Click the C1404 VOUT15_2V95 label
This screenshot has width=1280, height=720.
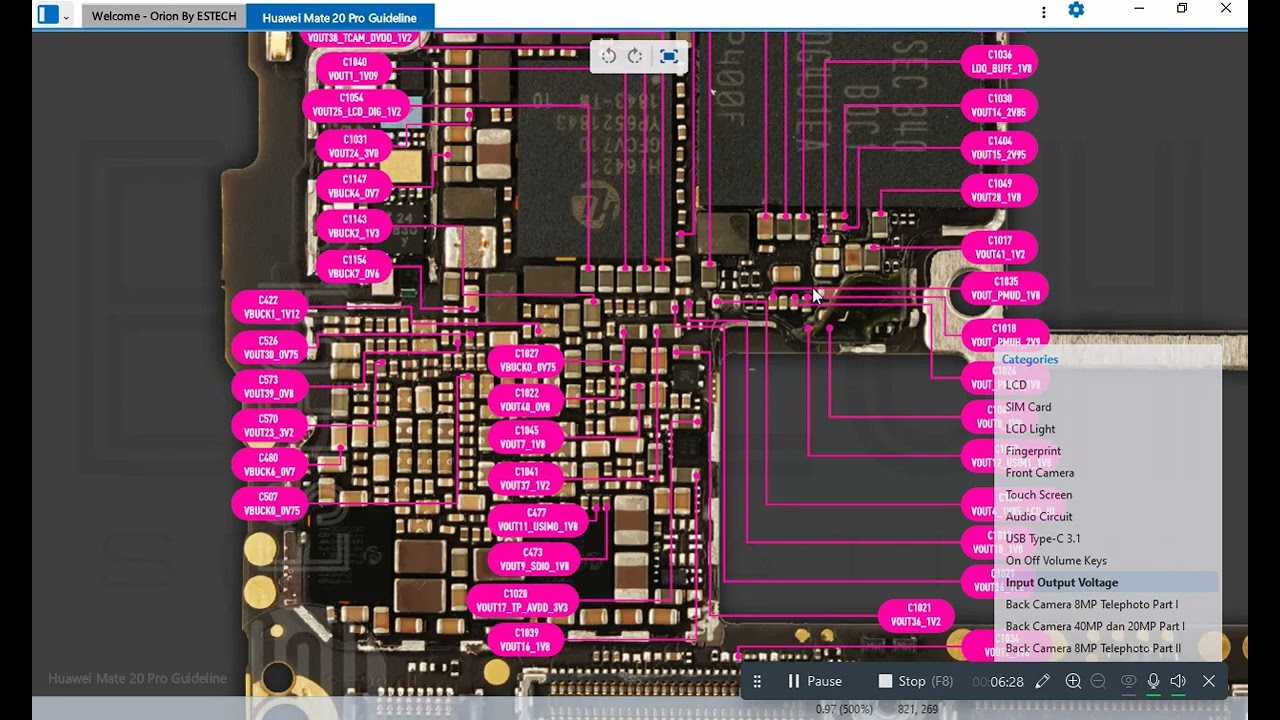1000,148
